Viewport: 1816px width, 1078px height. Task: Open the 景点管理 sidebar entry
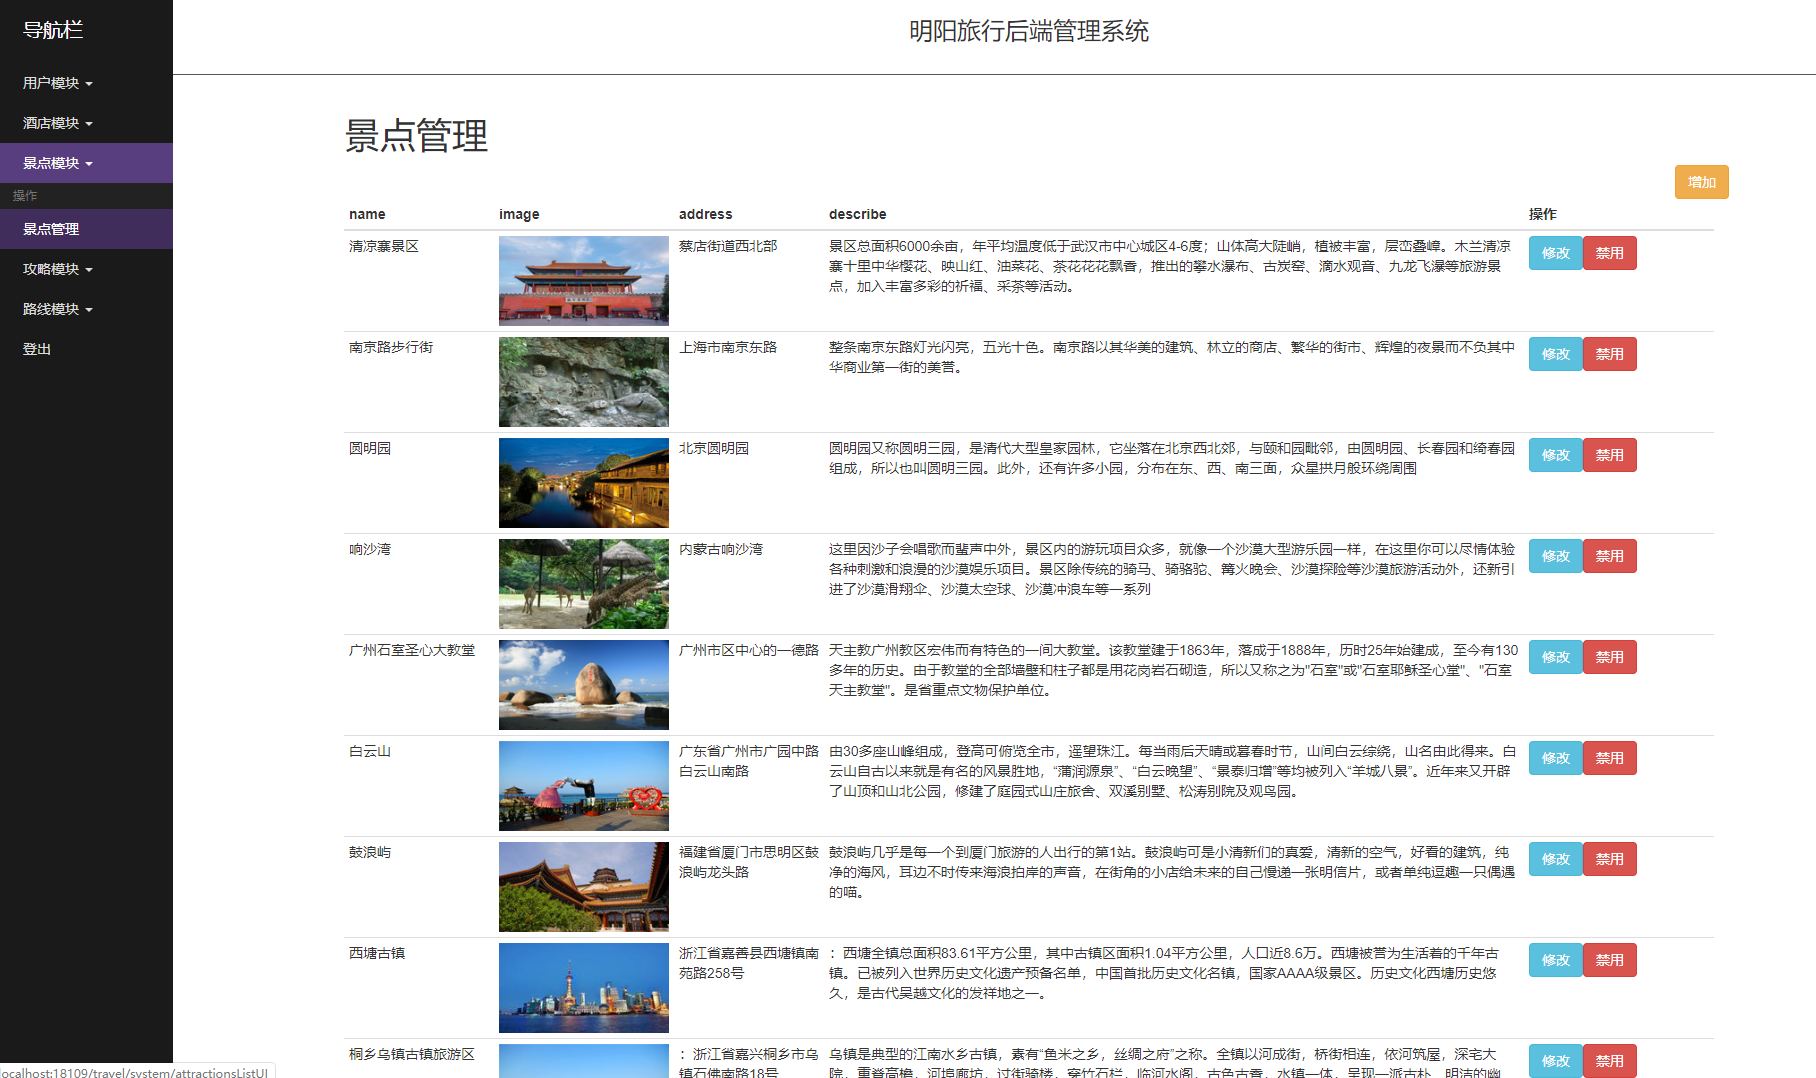click(51, 229)
